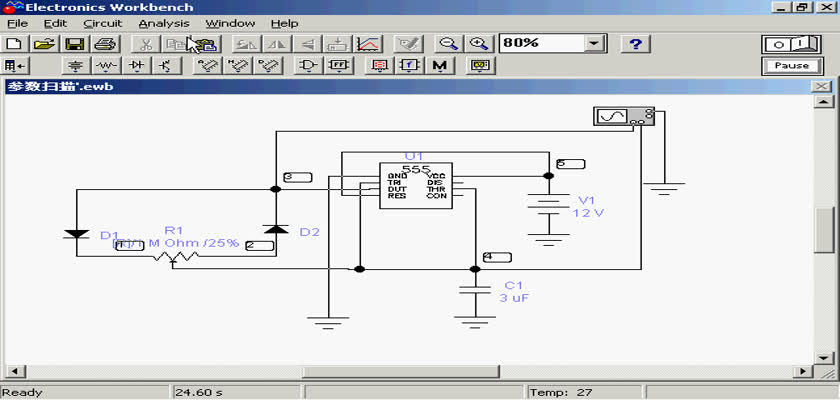Select the V1 12 V battery
Viewport: 840px width, 400px height.
click(549, 206)
